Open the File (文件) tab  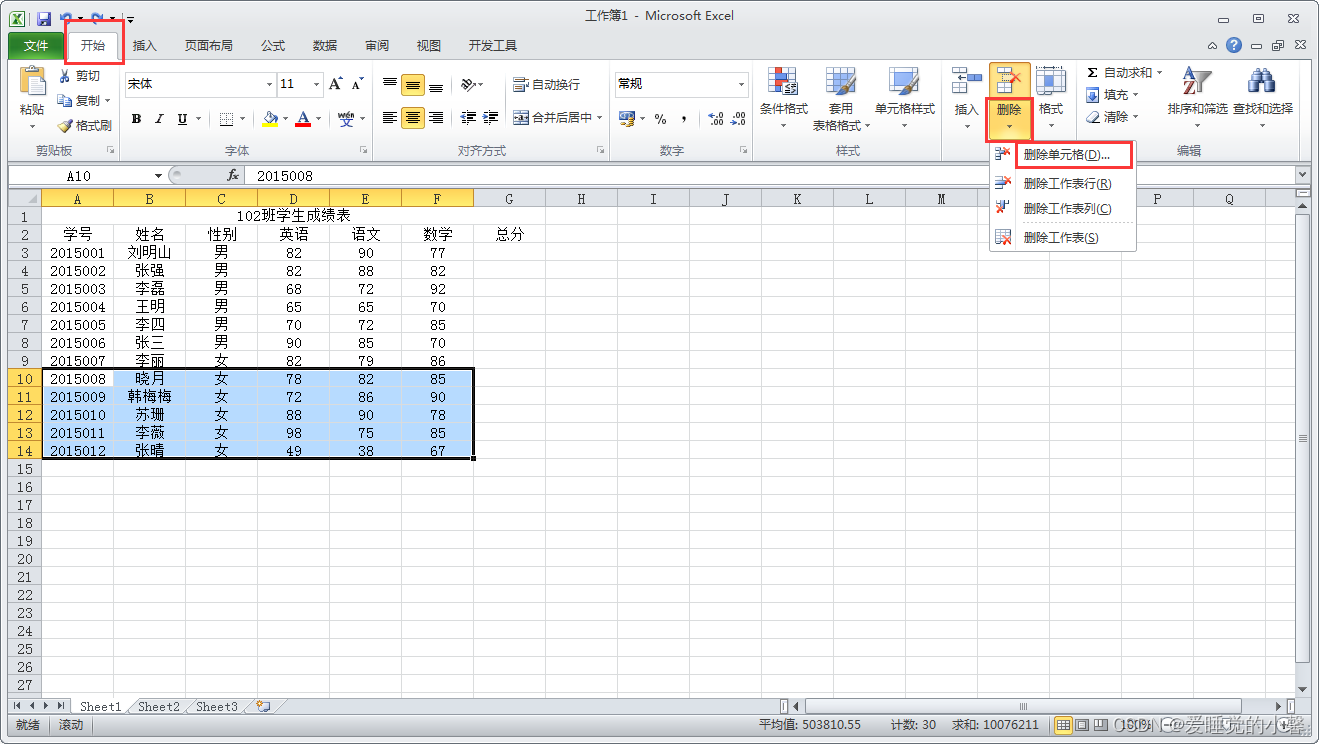point(36,46)
